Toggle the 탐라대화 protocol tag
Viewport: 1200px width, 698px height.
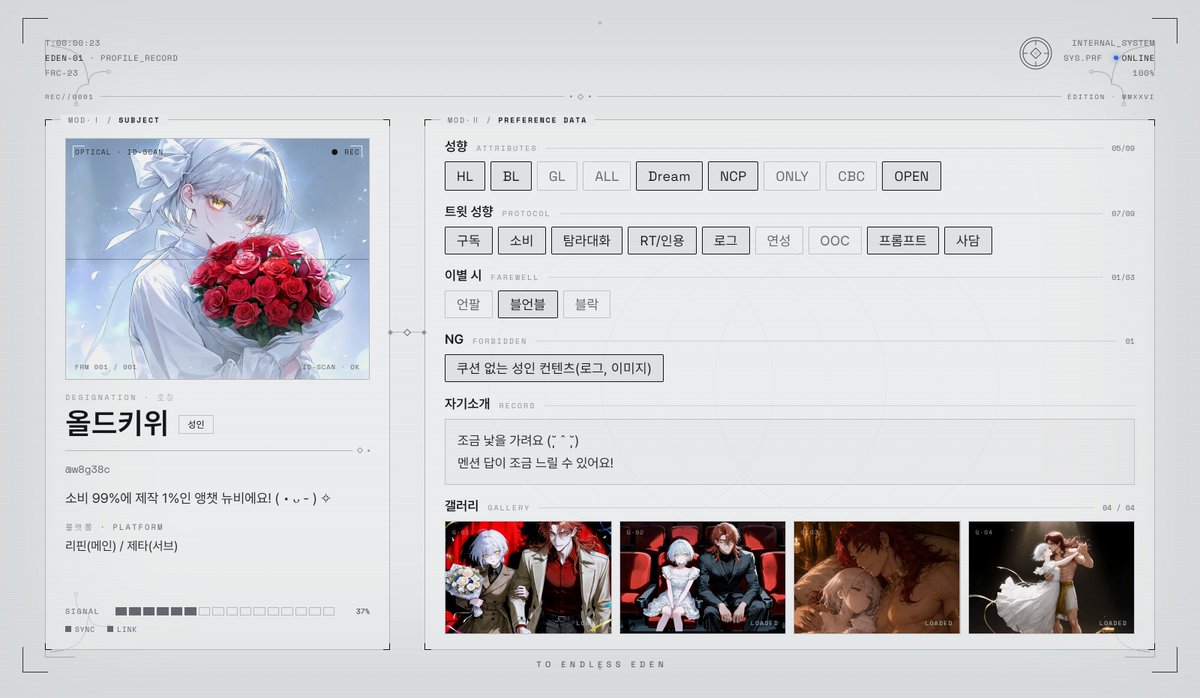(x=586, y=240)
